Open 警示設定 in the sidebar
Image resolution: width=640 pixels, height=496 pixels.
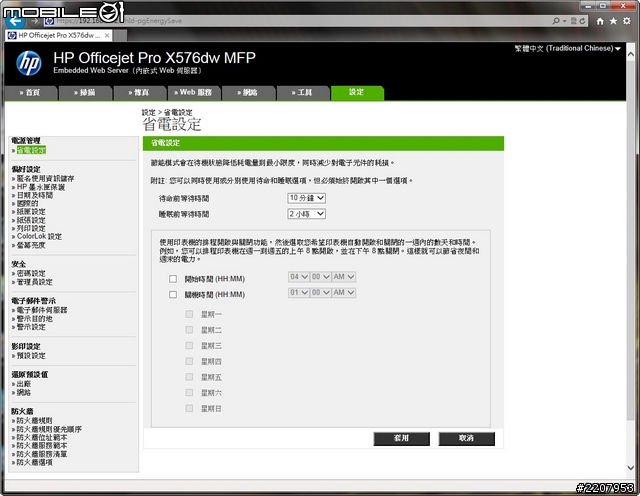pyautogui.click(x=31, y=327)
